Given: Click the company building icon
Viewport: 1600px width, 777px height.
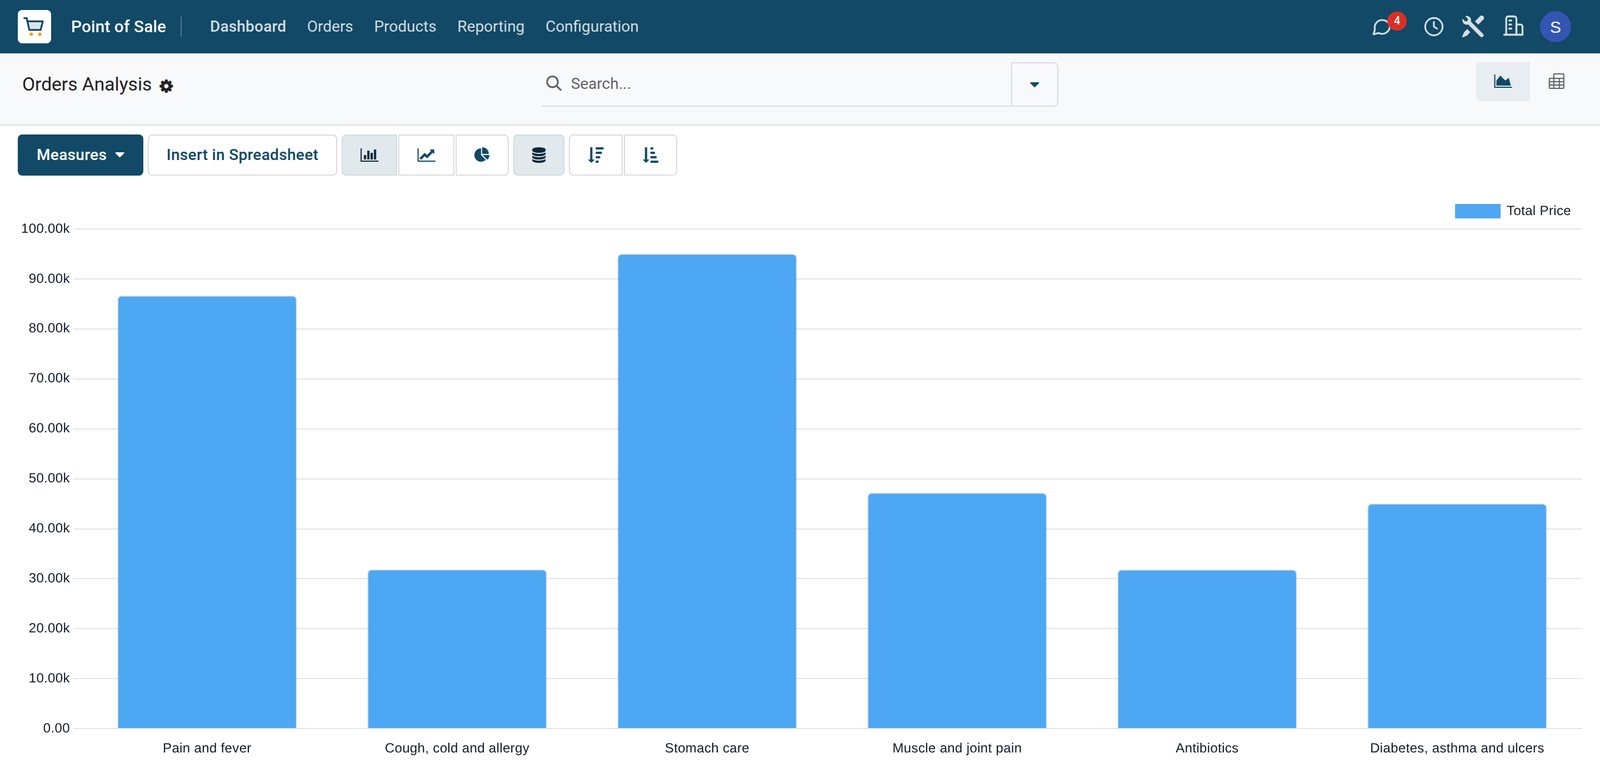Looking at the screenshot, I should tap(1513, 27).
